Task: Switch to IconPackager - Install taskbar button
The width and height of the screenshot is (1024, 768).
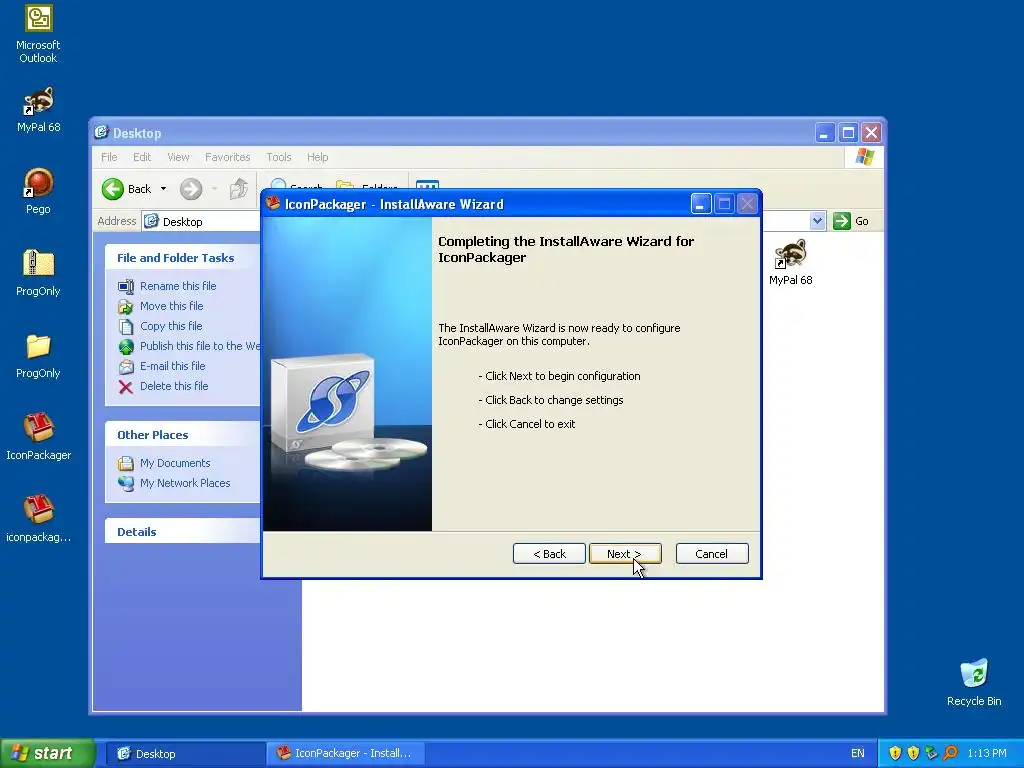Action: tap(346, 754)
